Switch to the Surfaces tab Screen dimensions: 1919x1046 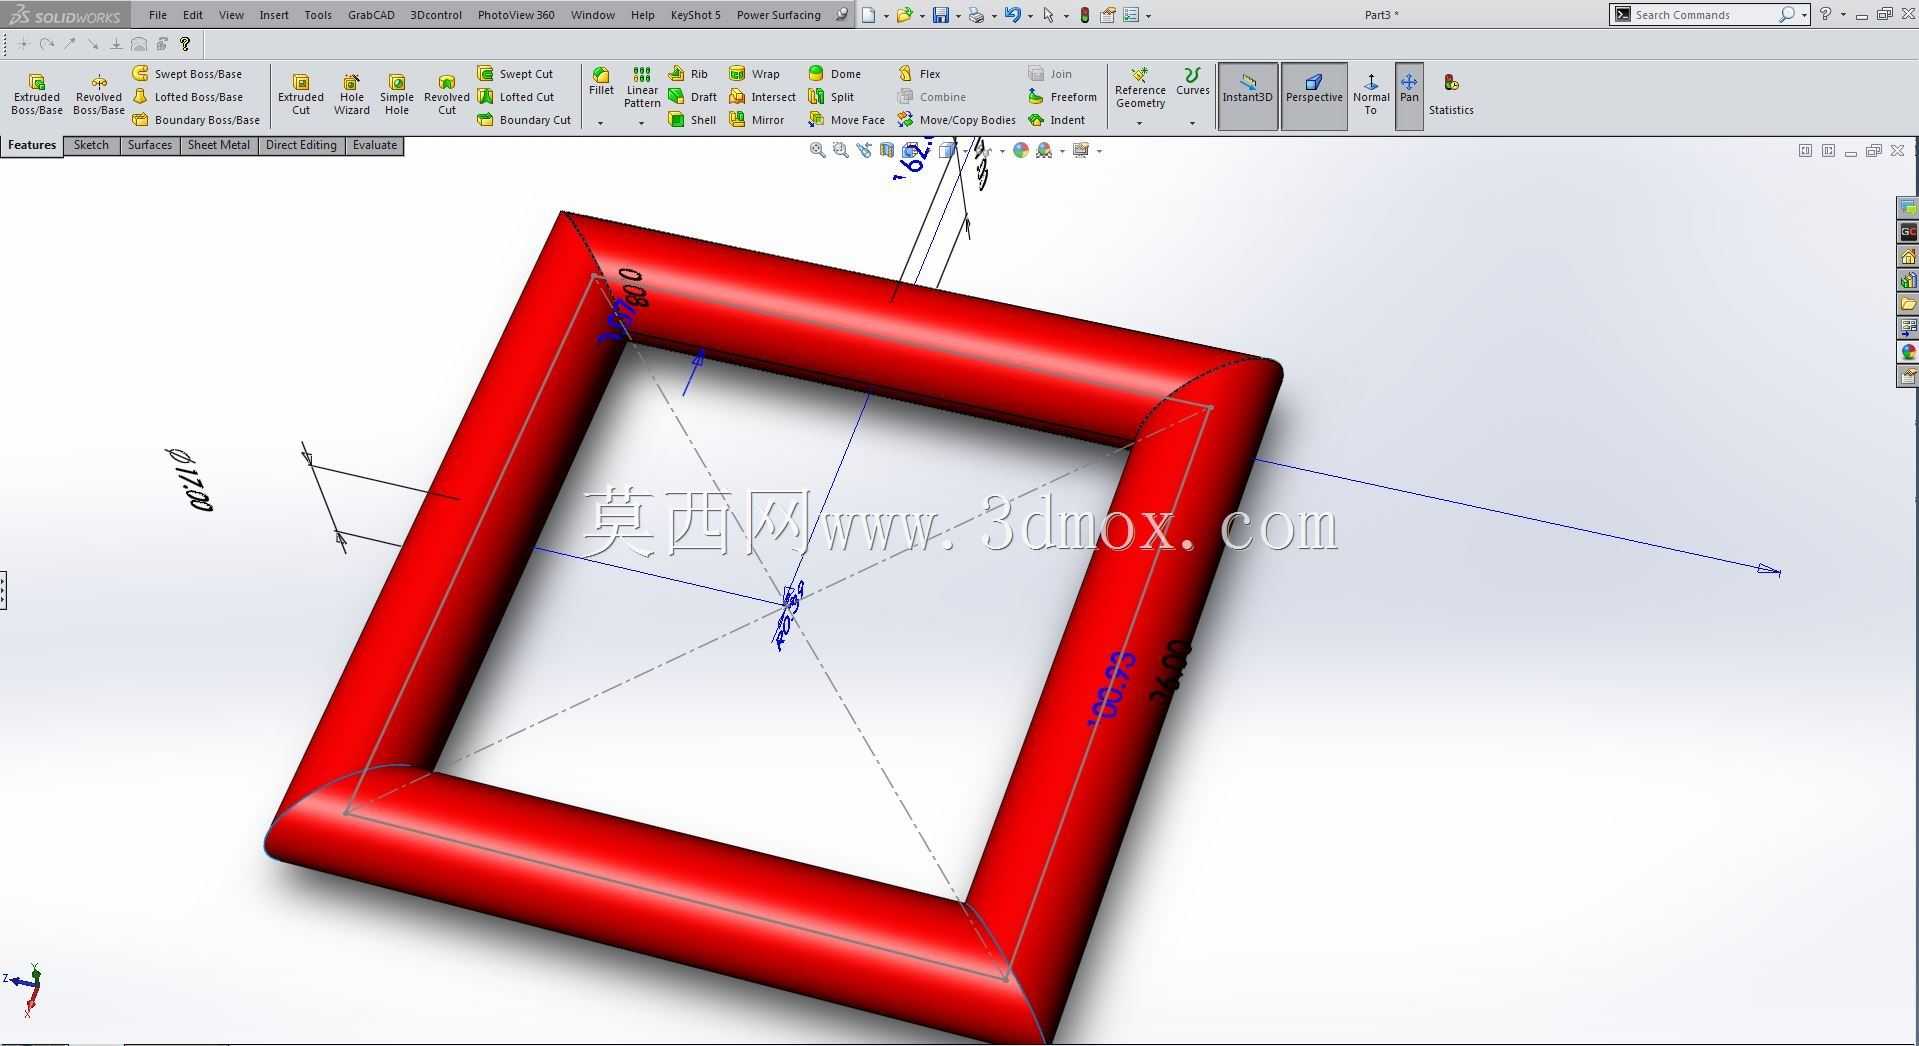(150, 145)
